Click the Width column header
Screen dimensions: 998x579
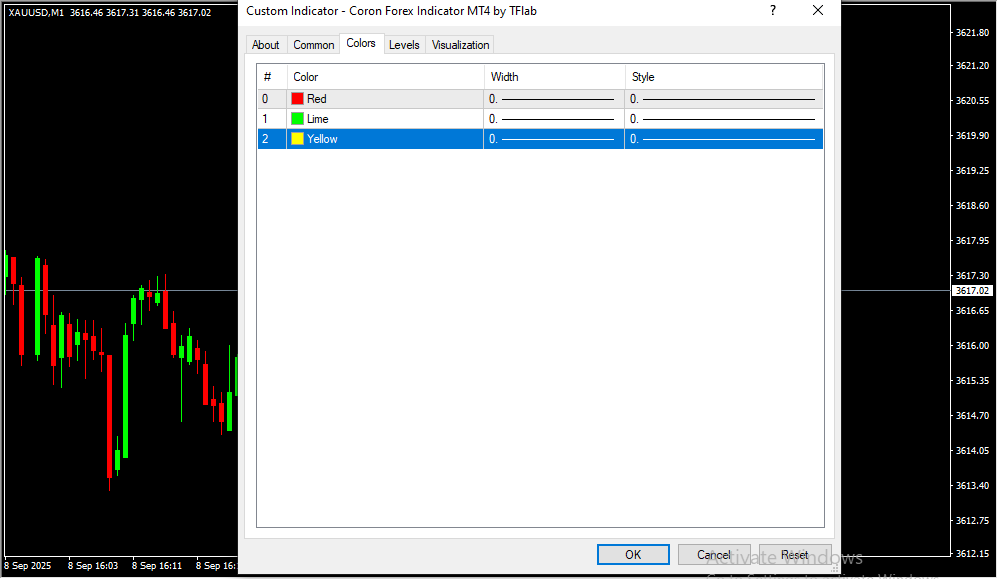pyautogui.click(x=554, y=77)
